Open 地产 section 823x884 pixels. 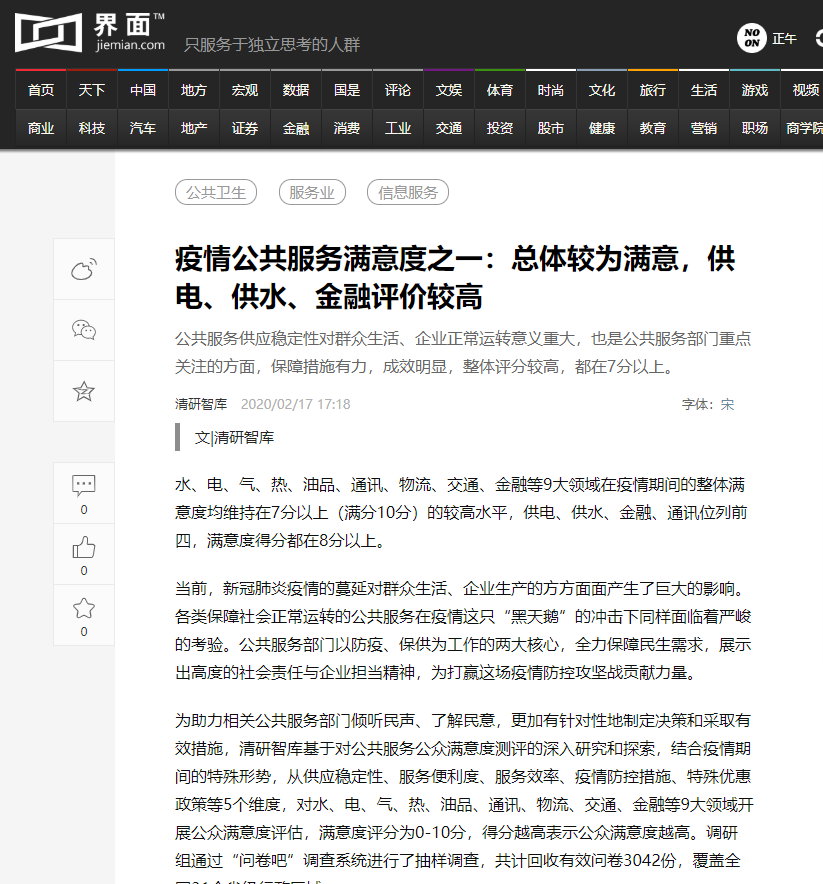pos(194,128)
